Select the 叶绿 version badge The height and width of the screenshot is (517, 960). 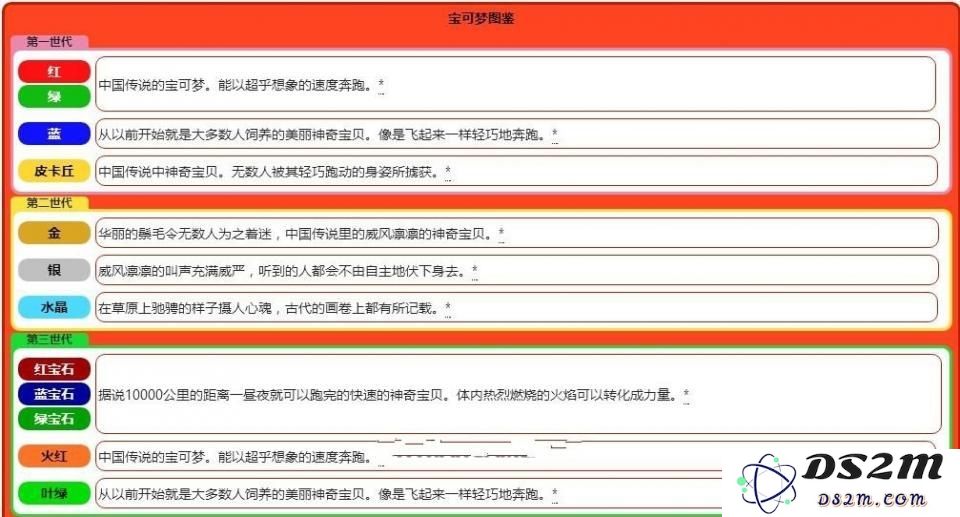point(54,493)
